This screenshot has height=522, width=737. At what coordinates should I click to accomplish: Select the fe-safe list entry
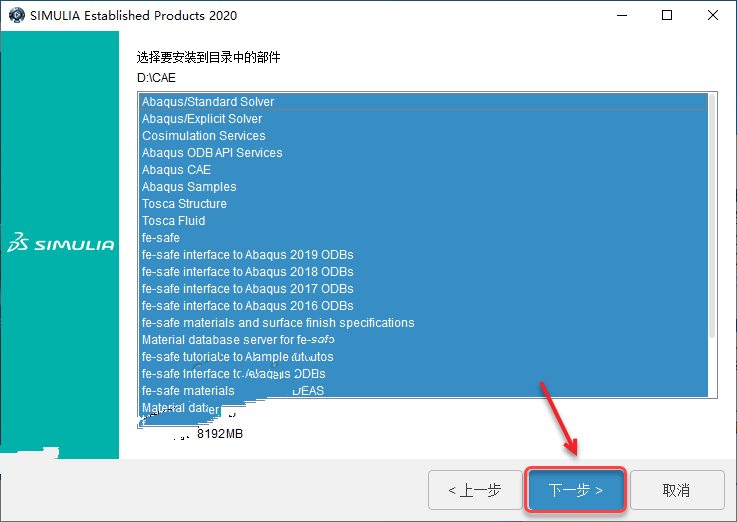point(423,238)
